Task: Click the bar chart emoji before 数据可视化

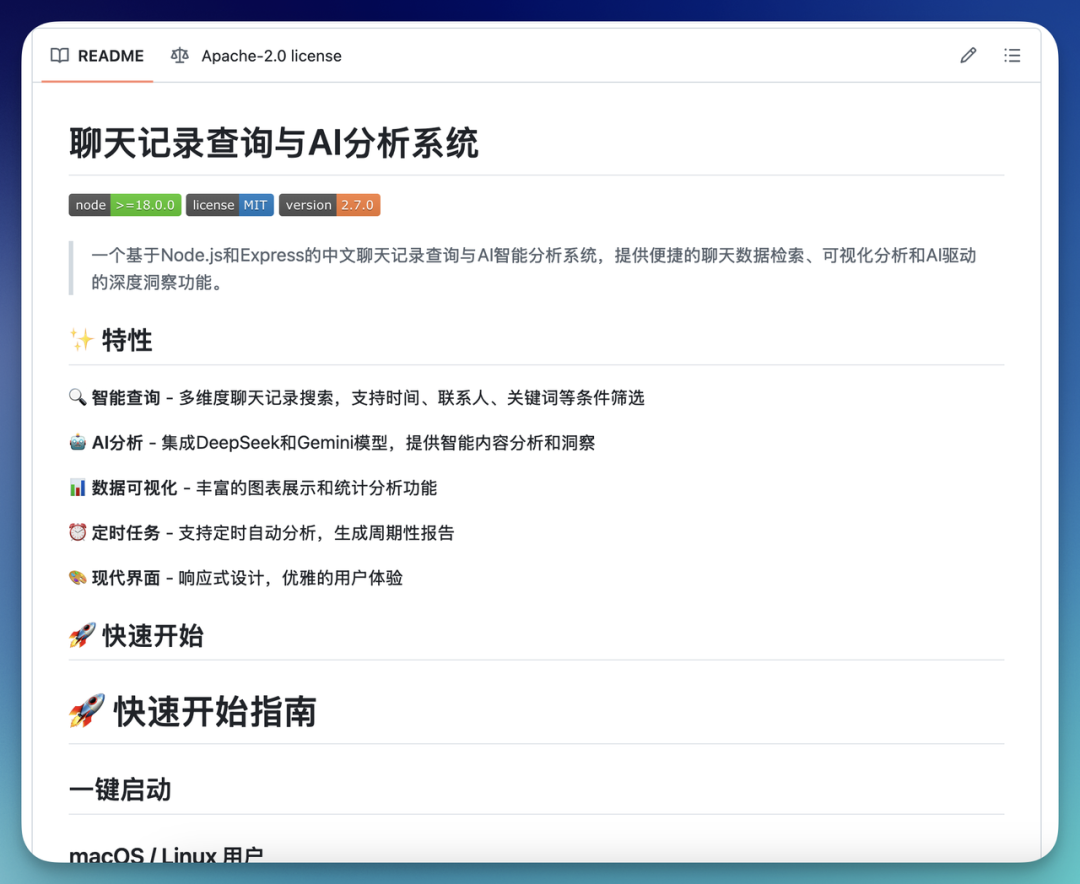Action: (x=77, y=488)
